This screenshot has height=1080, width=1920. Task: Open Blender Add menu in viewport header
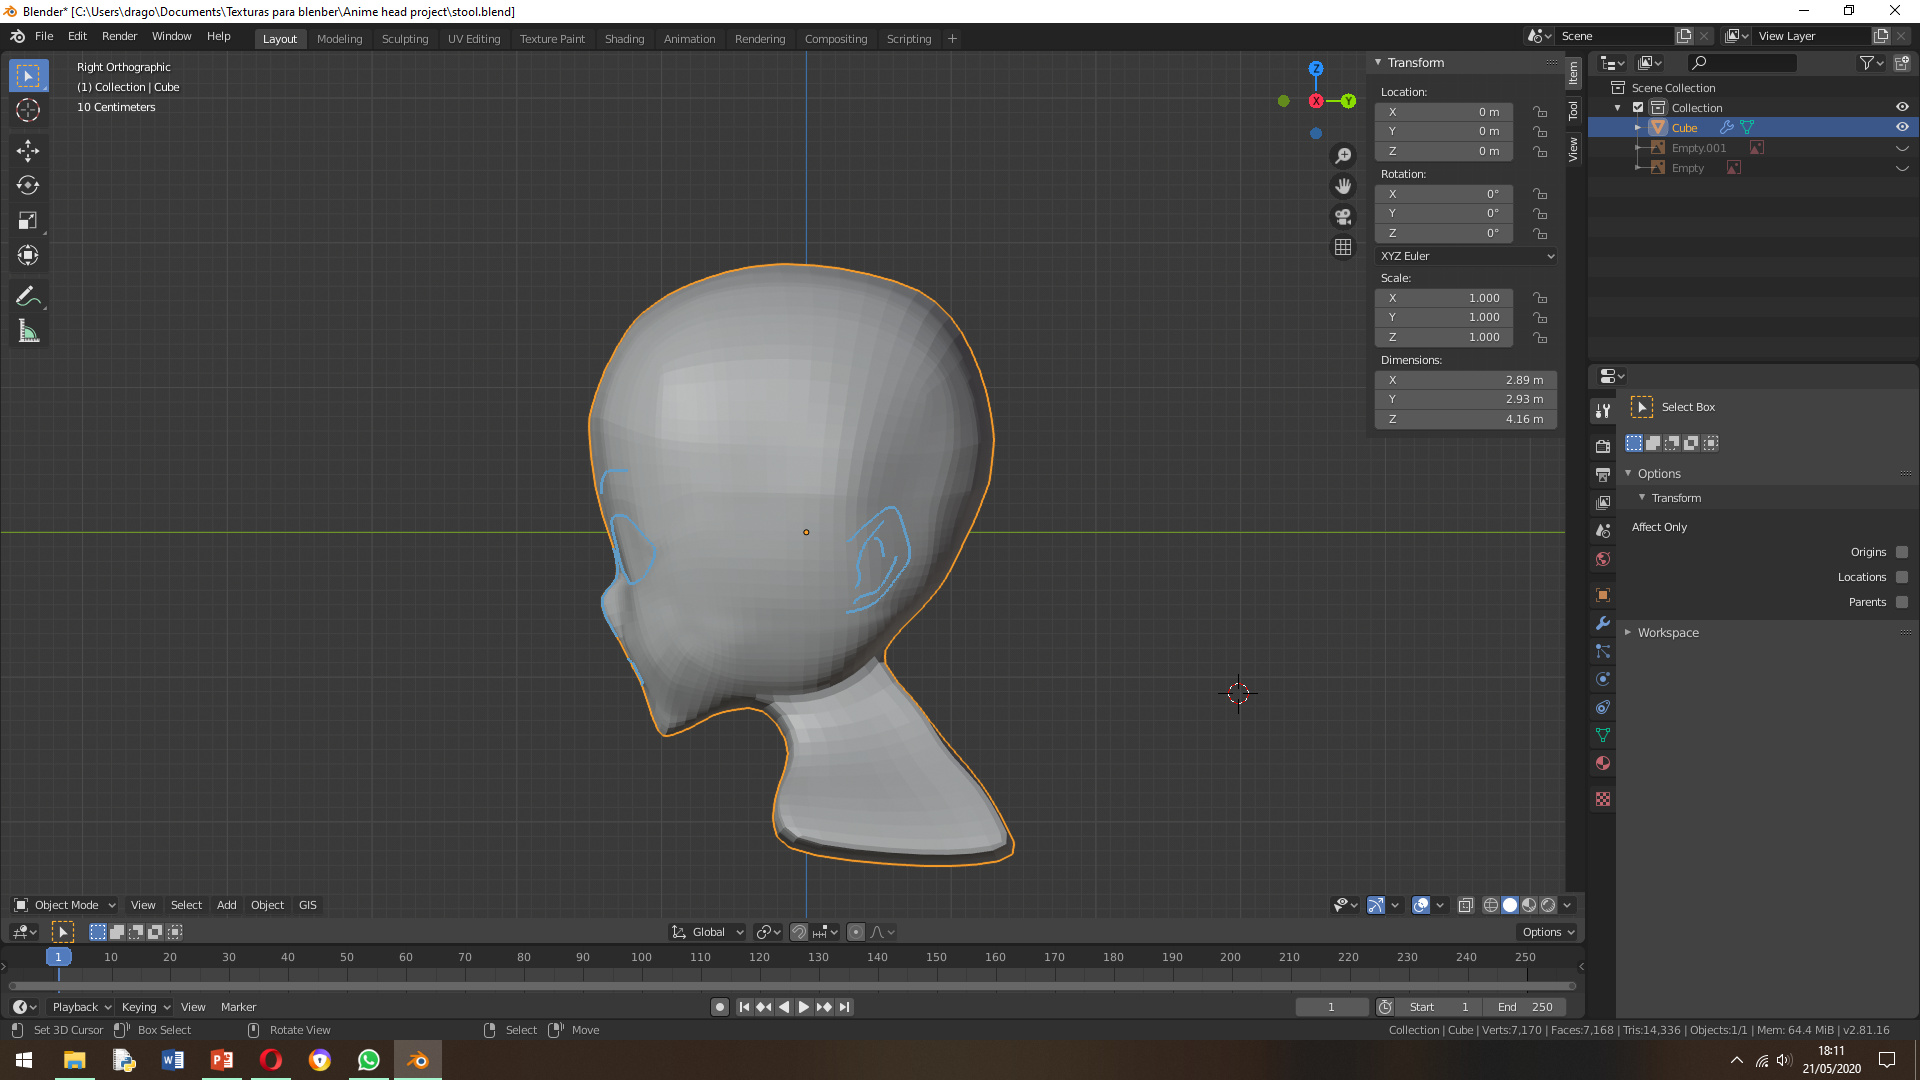(227, 905)
